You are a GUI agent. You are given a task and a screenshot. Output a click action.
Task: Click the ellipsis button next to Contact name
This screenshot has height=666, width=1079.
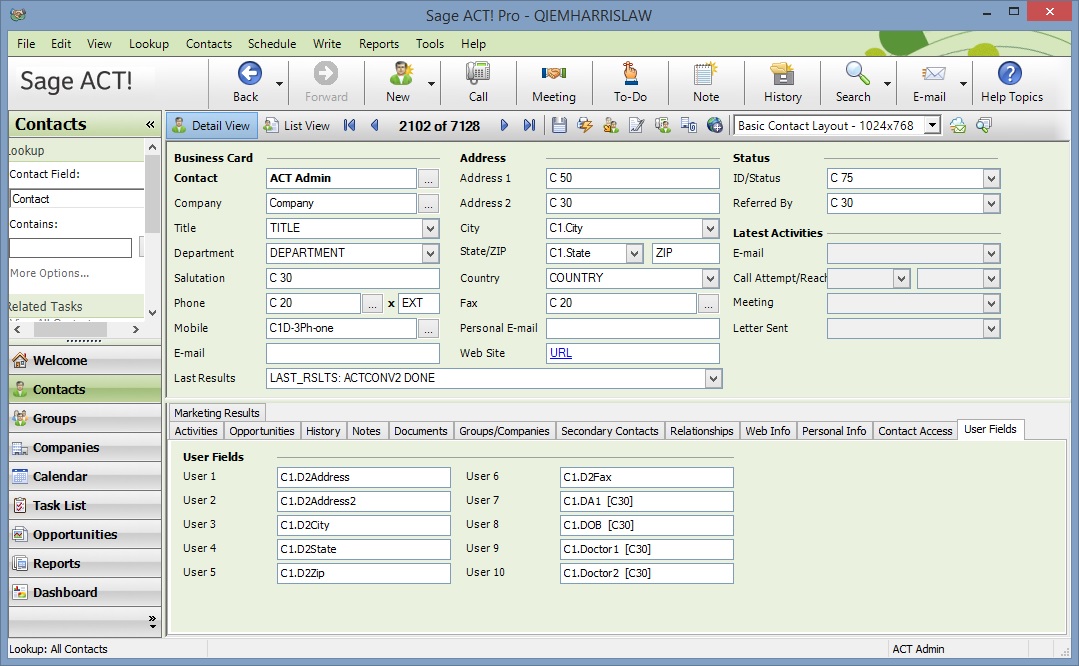[x=428, y=179]
